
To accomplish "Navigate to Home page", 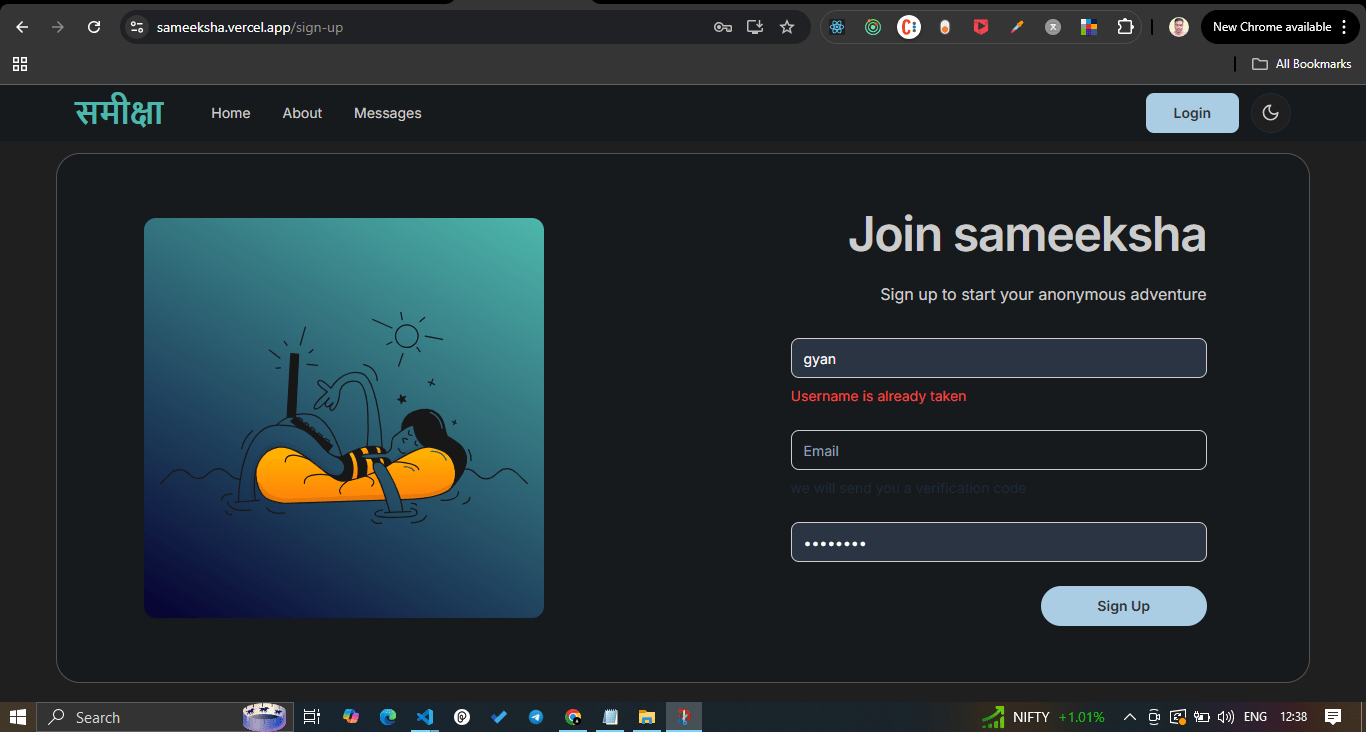I will pos(231,113).
